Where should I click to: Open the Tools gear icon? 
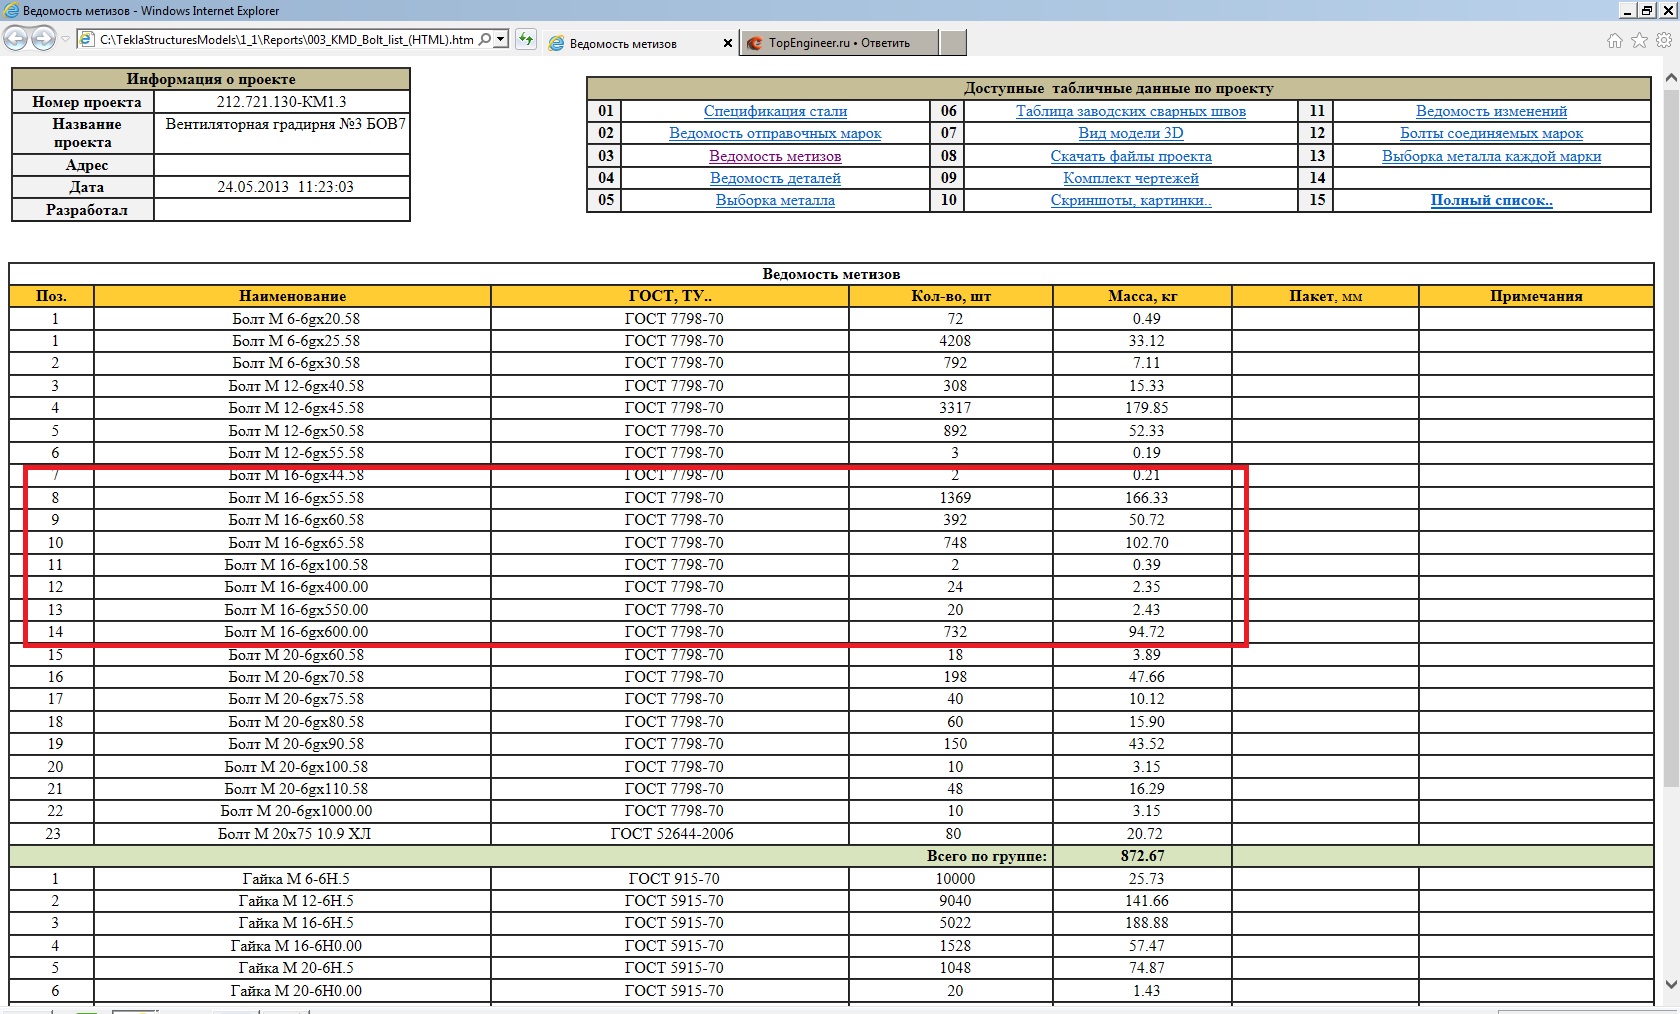pos(1664,41)
